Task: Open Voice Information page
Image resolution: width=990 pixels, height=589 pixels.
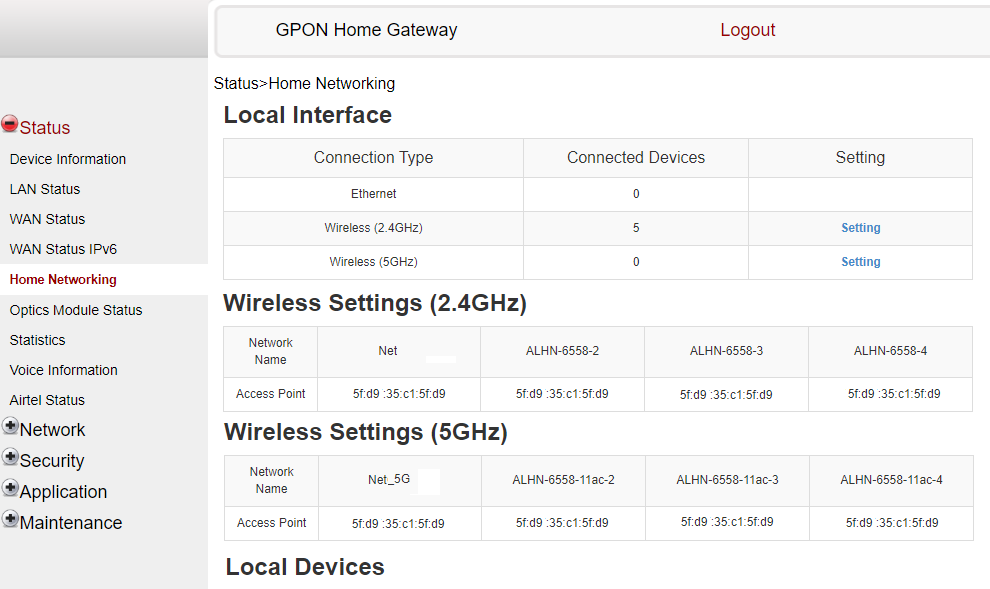Action: pos(62,370)
